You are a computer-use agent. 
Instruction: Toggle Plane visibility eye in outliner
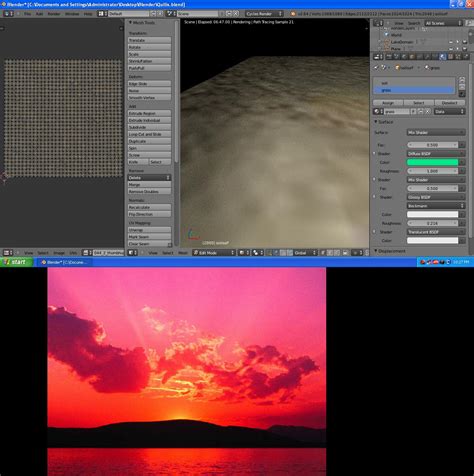click(x=451, y=49)
